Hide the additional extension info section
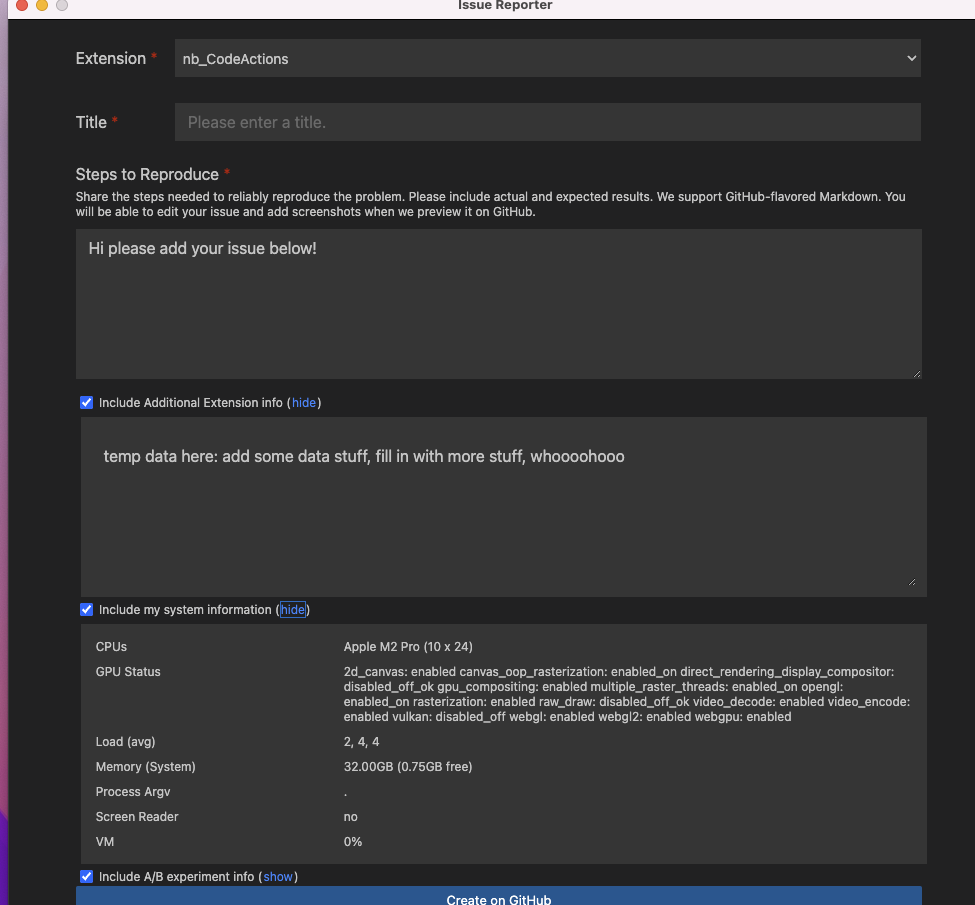 point(303,402)
